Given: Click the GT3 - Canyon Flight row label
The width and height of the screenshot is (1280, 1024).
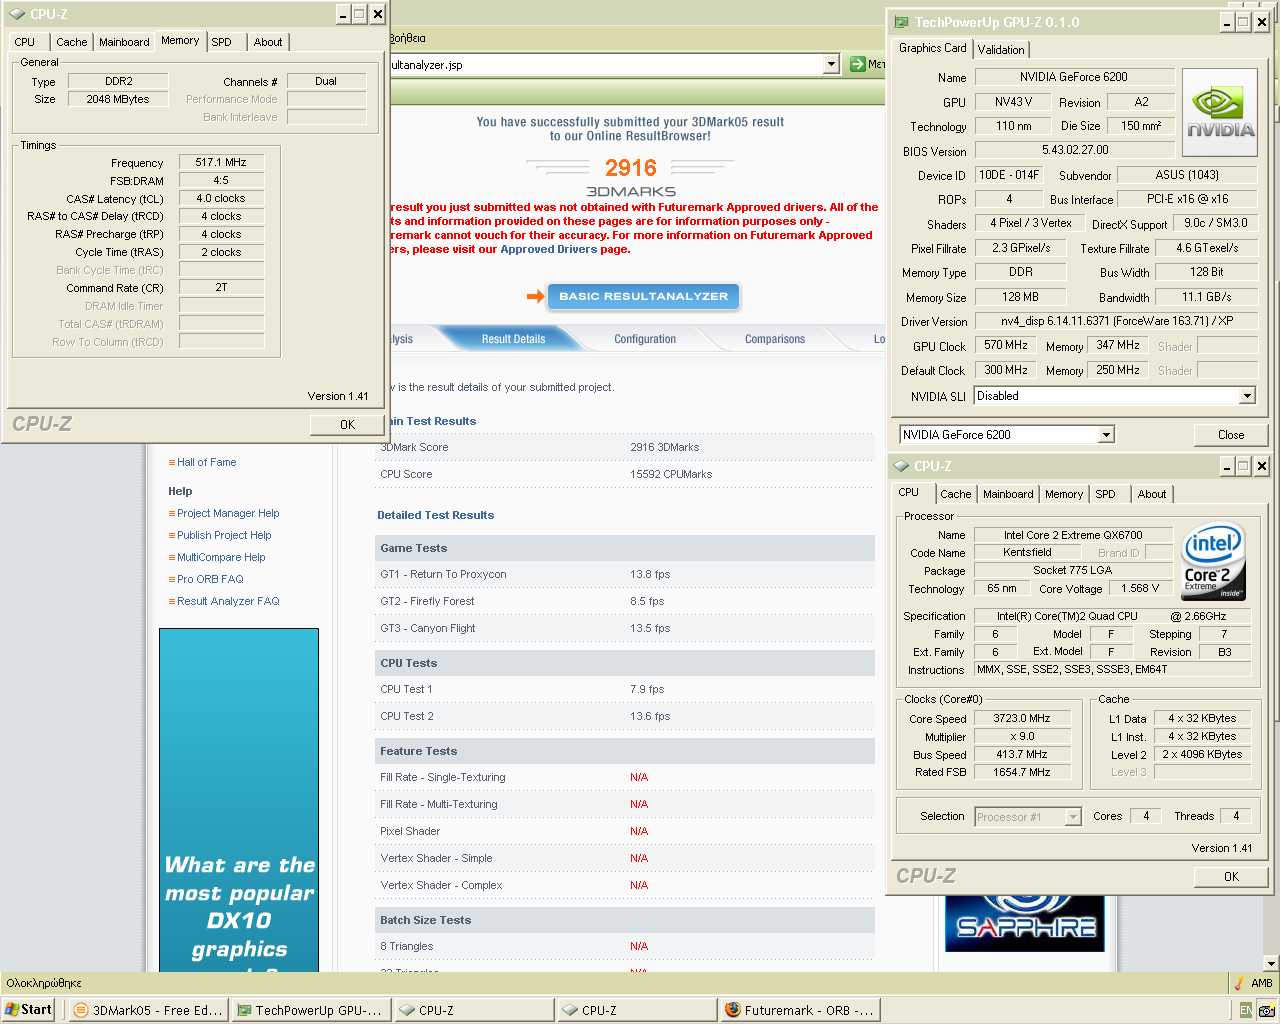Looking at the screenshot, I should click(x=427, y=628).
